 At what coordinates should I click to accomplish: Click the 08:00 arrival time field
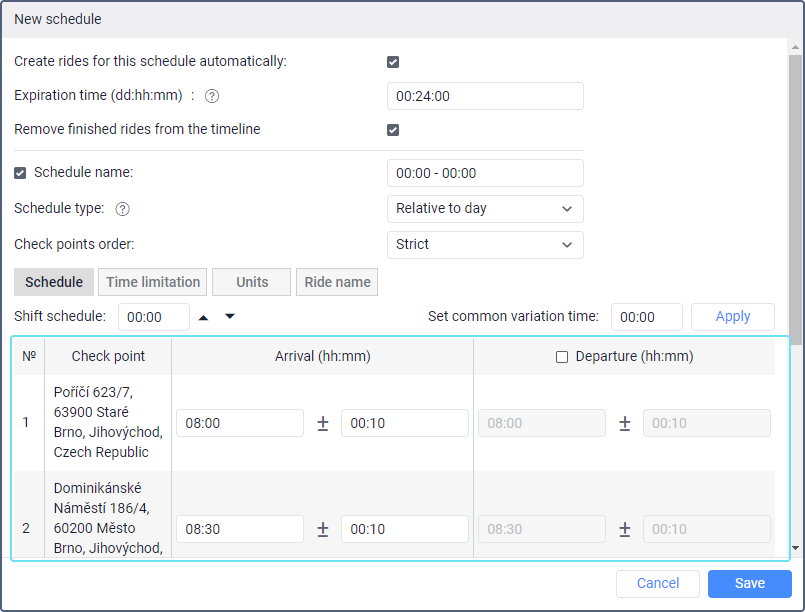[x=240, y=423]
